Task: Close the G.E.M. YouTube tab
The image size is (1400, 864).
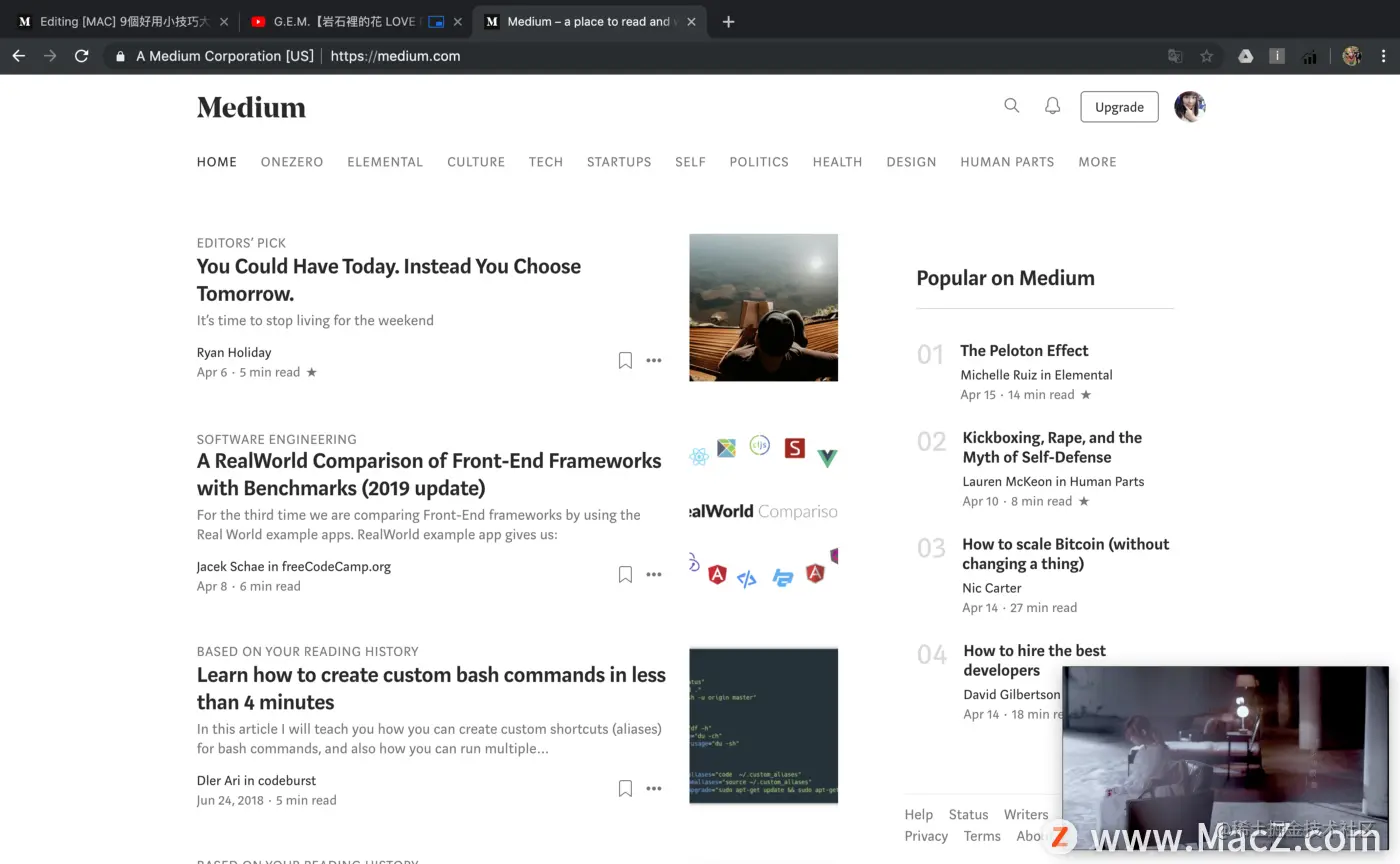Action: [x=458, y=21]
